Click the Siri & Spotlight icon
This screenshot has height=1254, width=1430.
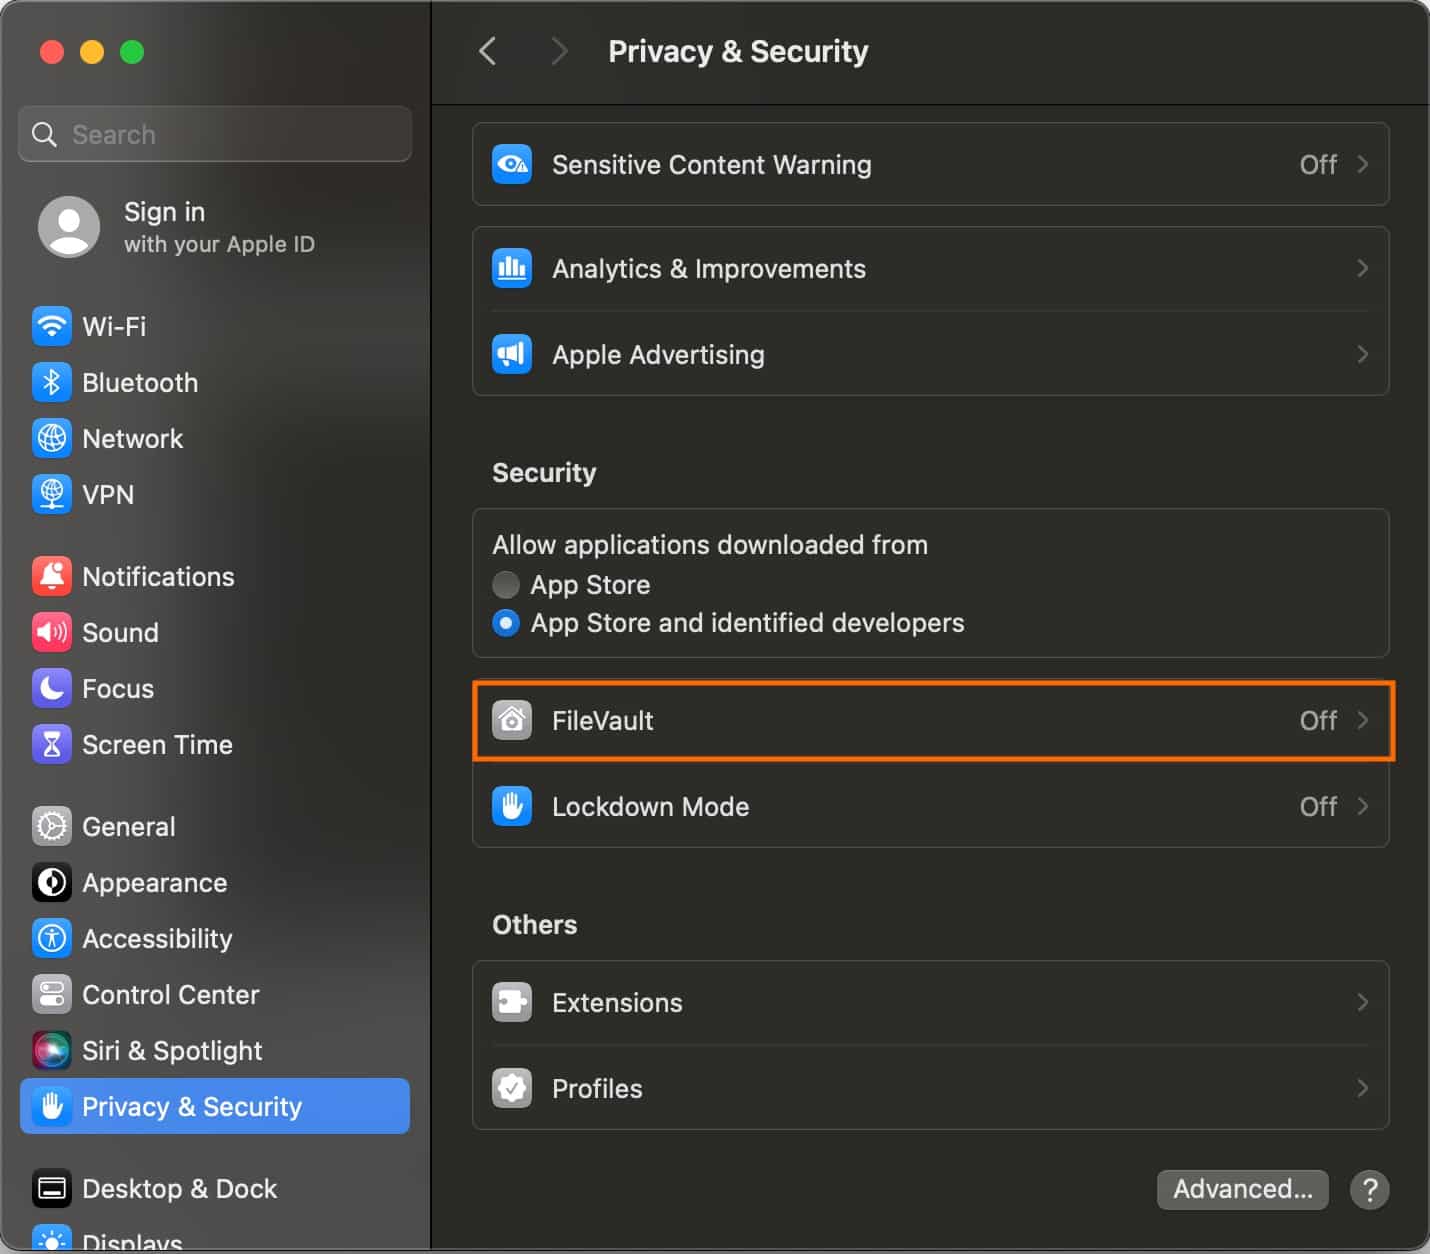pos(51,1050)
